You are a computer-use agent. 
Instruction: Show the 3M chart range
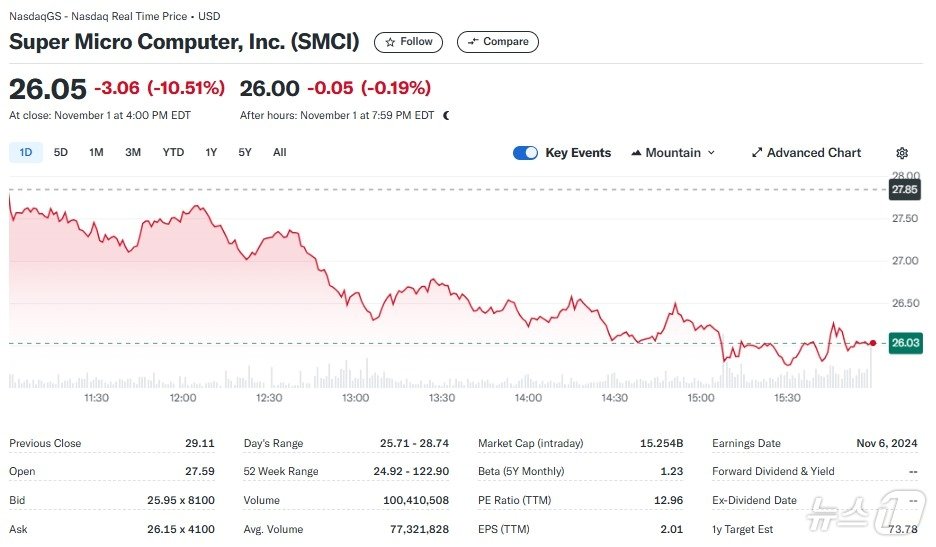tap(133, 152)
